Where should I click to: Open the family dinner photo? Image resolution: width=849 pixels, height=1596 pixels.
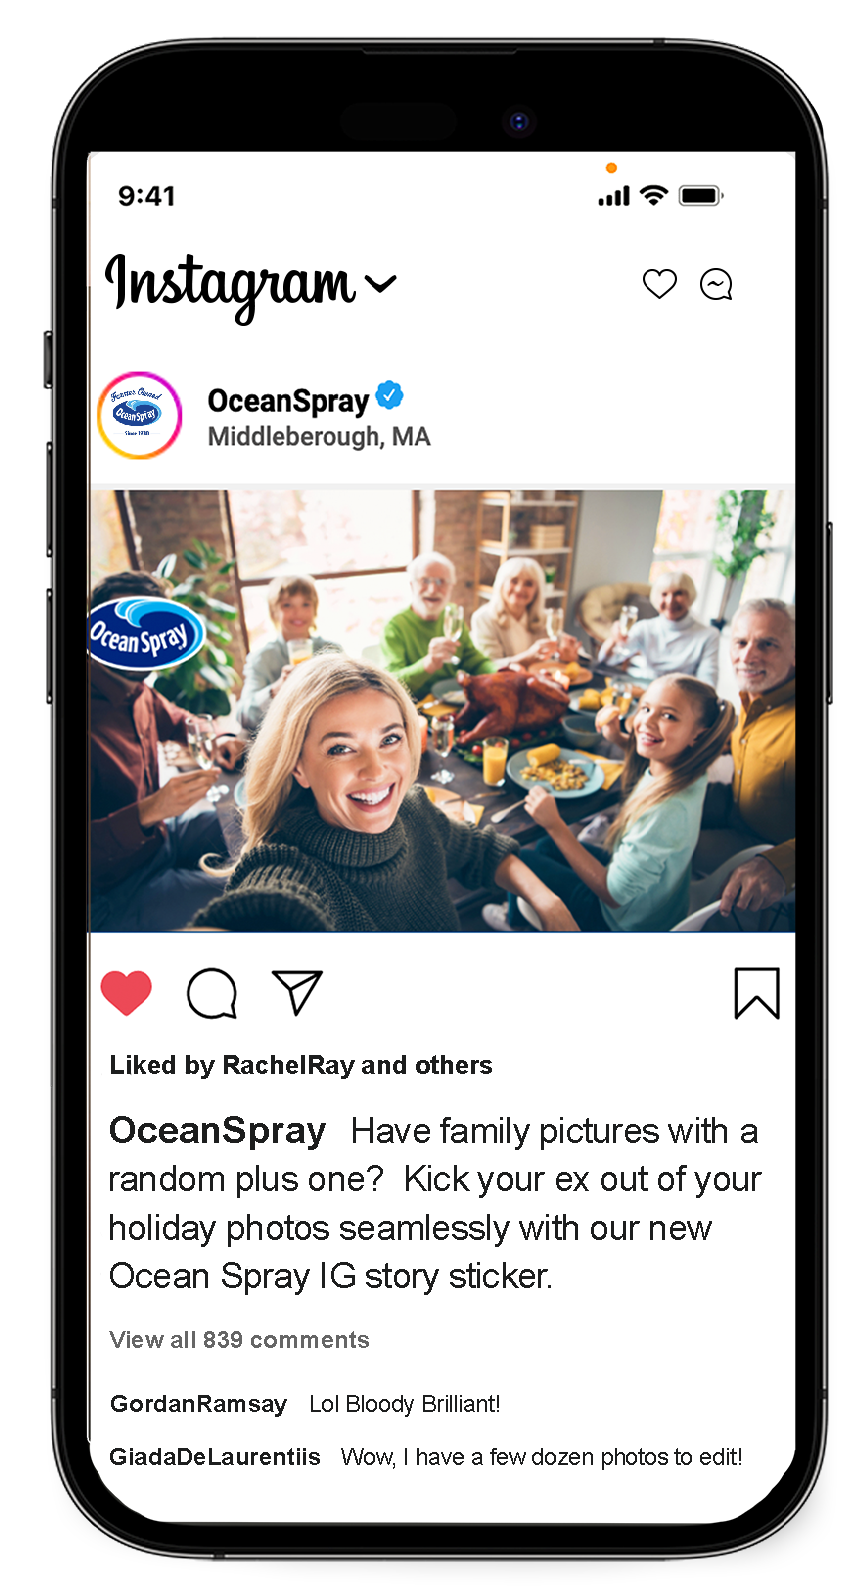(442, 710)
